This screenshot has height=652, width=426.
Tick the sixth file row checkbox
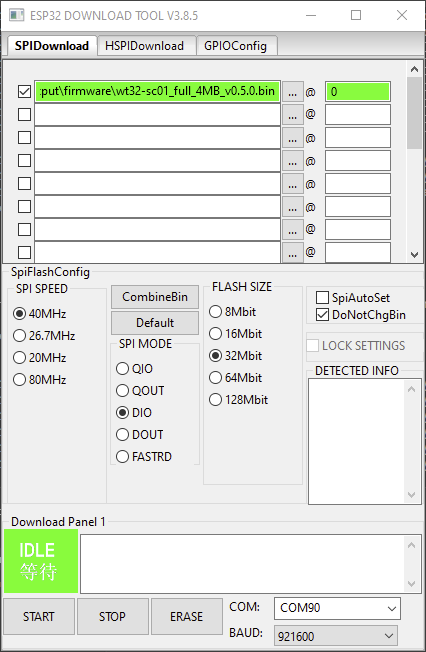25,206
